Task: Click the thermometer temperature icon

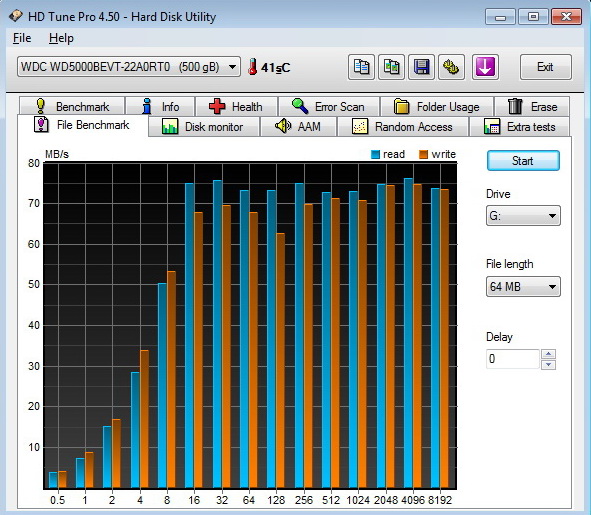Action: coord(253,67)
